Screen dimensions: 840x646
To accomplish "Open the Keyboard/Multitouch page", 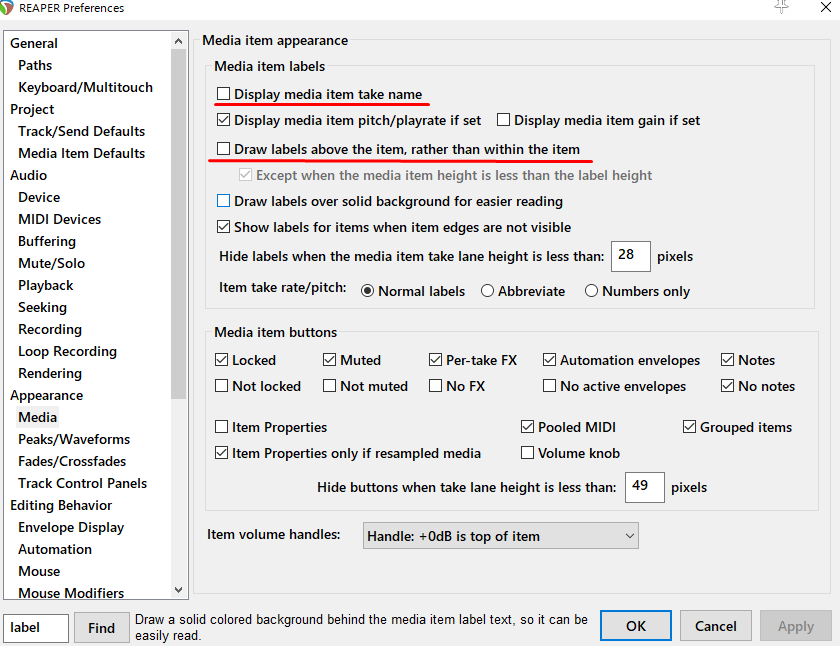I will [85, 87].
